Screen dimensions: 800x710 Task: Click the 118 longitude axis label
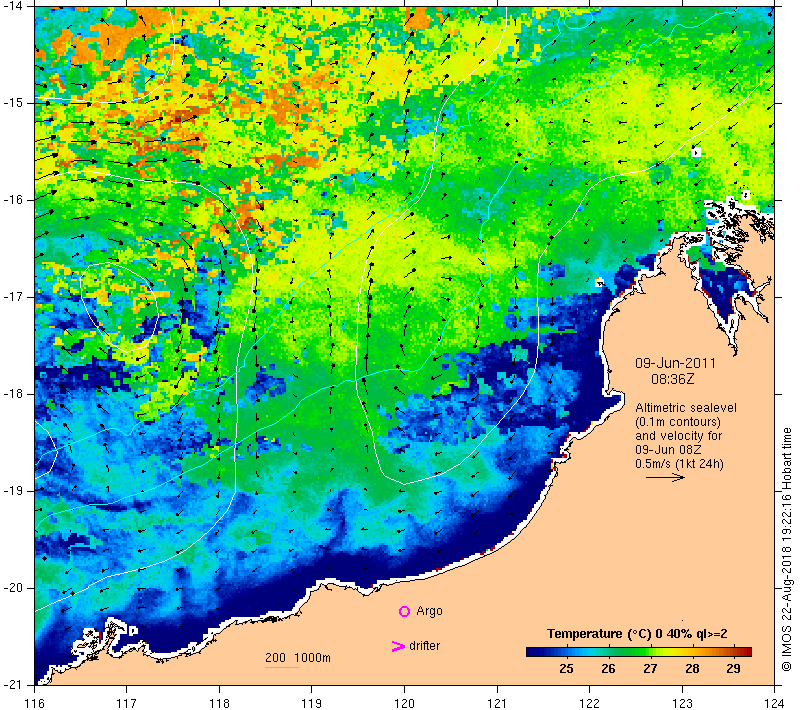(219, 703)
